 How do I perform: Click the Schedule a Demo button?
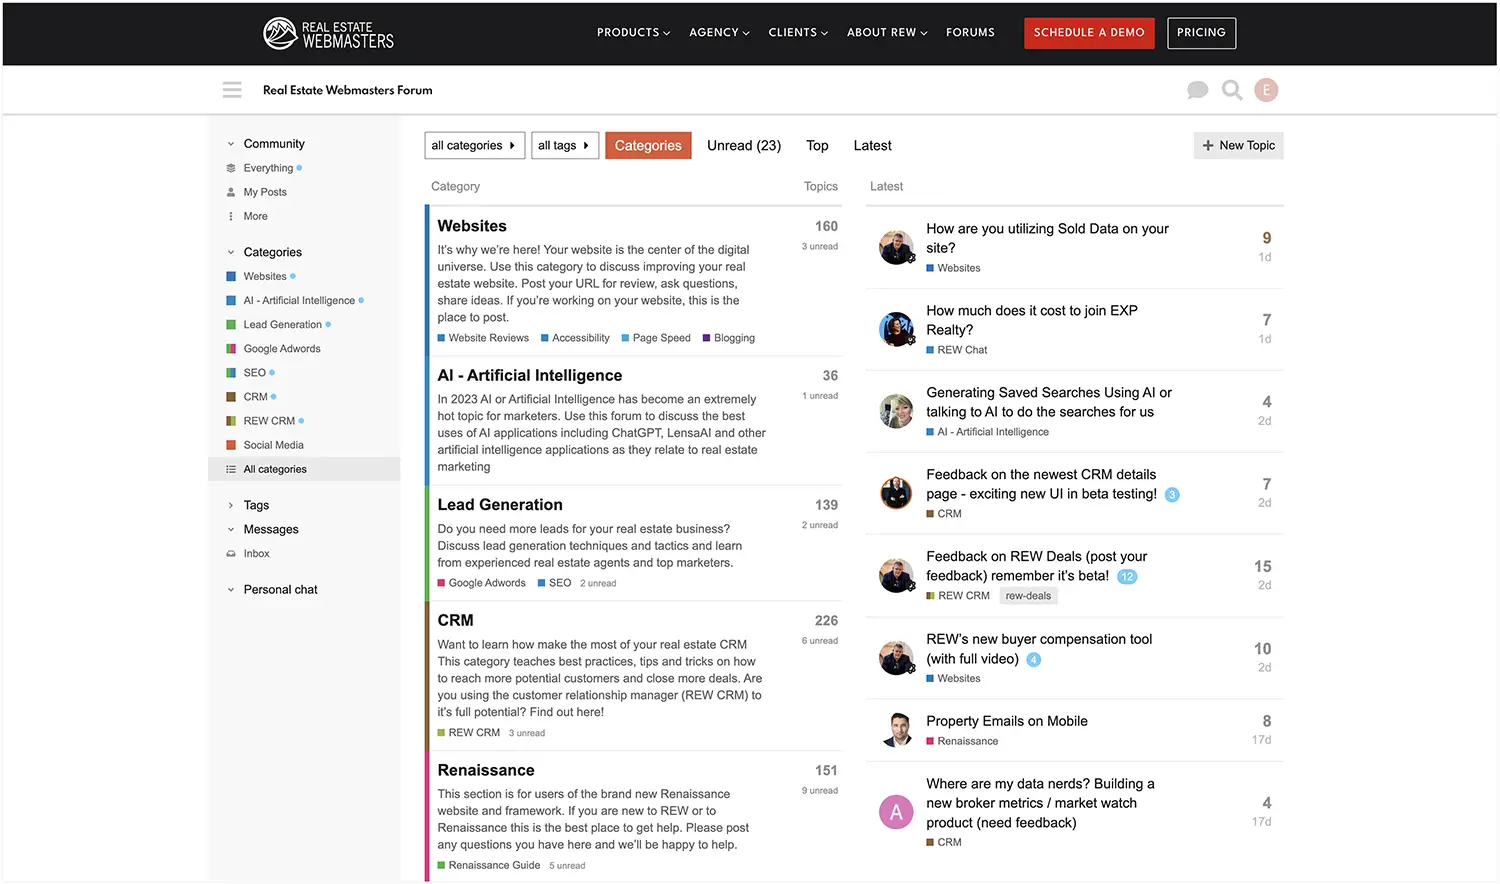1088,33
